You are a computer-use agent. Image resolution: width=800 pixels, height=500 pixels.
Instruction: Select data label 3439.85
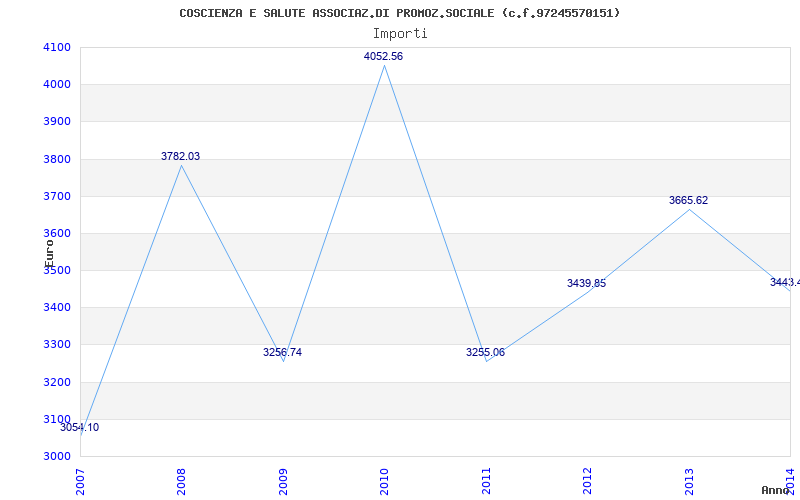(x=586, y=283)
